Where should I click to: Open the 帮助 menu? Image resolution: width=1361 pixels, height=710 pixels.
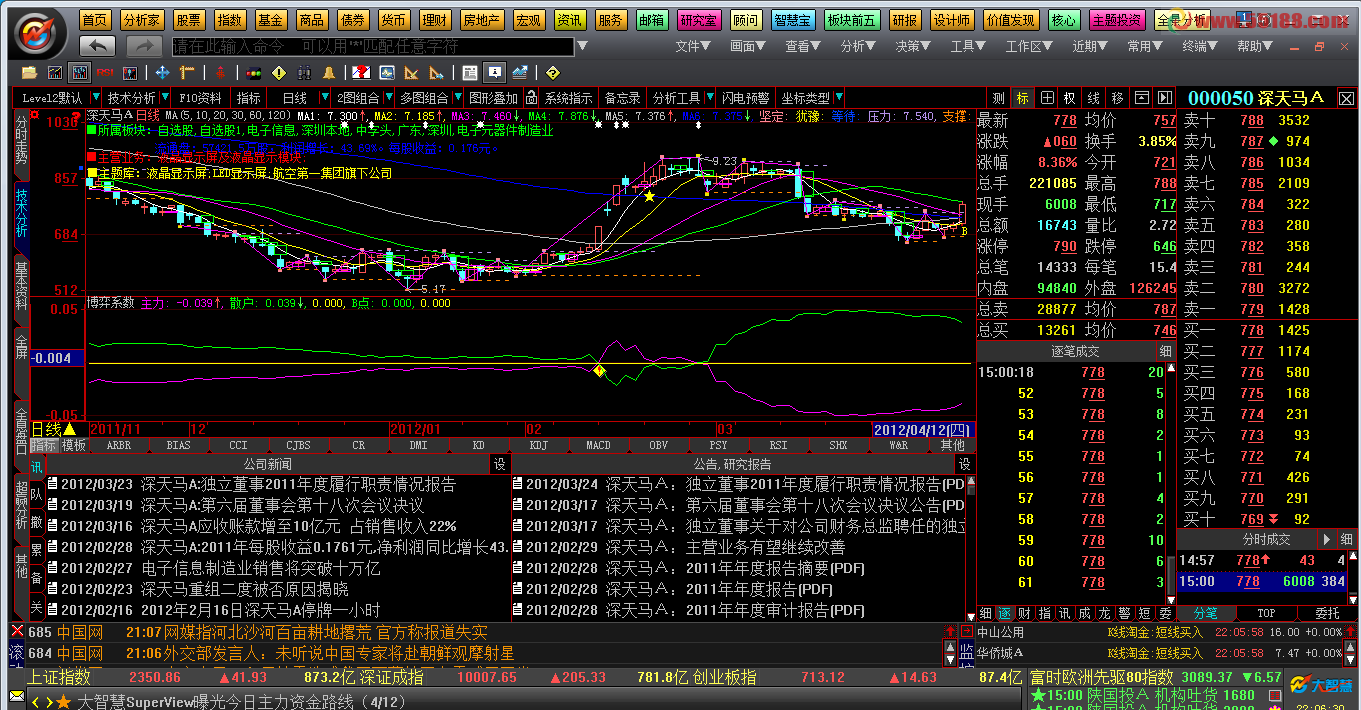[x=1255, y=46]
